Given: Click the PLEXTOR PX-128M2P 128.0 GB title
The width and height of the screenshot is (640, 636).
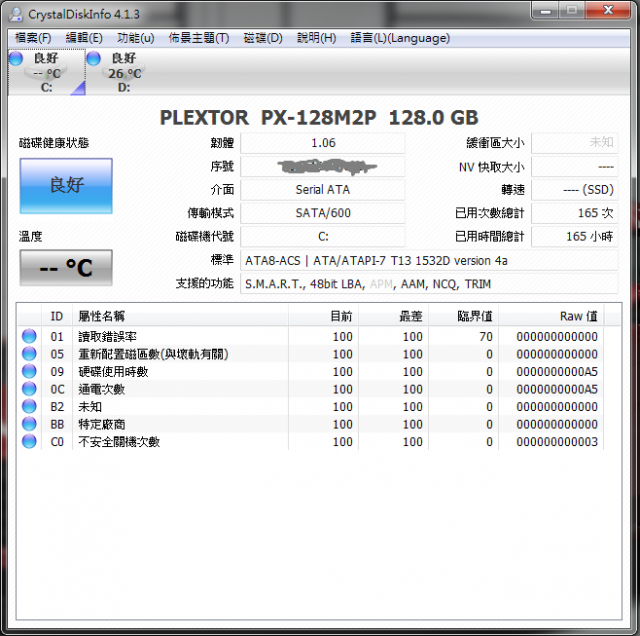Looking at the screenshot, I should pos(319,118).
